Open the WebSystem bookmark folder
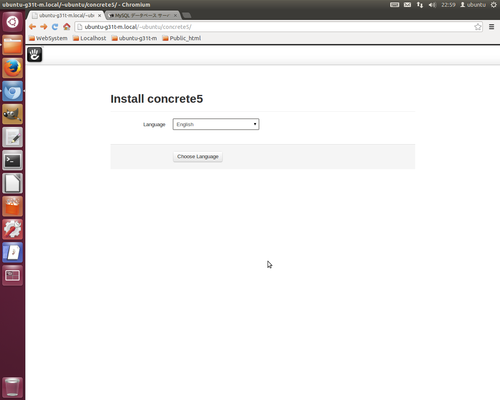 48,38
